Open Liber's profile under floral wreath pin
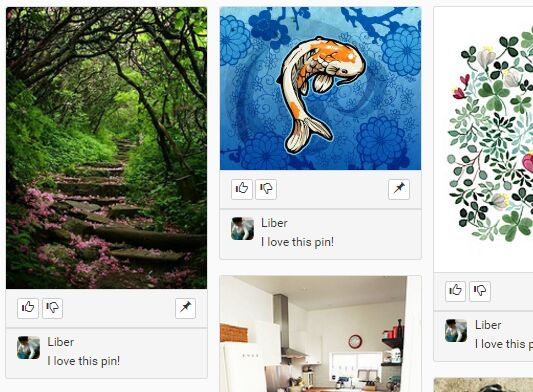This screenshot has width=533, height=392. (x=488, y=325)
